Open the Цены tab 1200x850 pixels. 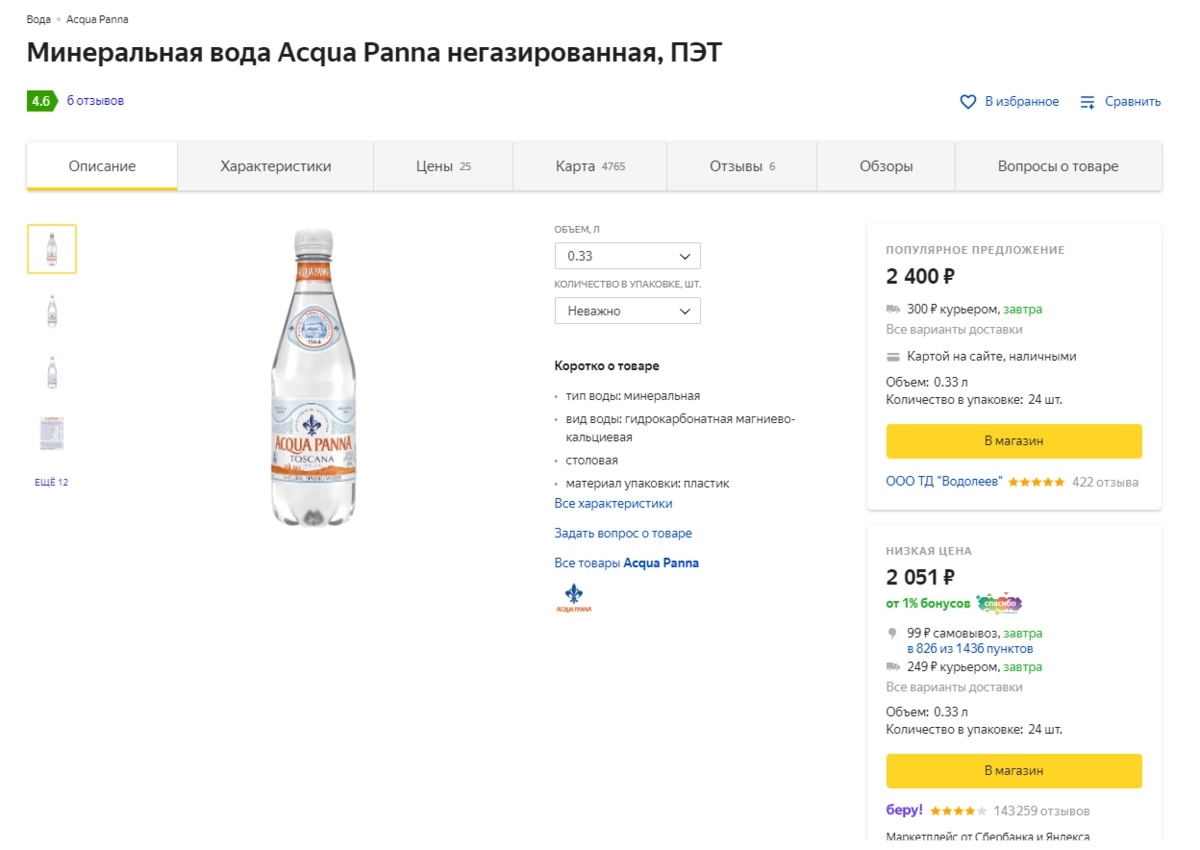(x=443, y=166)
